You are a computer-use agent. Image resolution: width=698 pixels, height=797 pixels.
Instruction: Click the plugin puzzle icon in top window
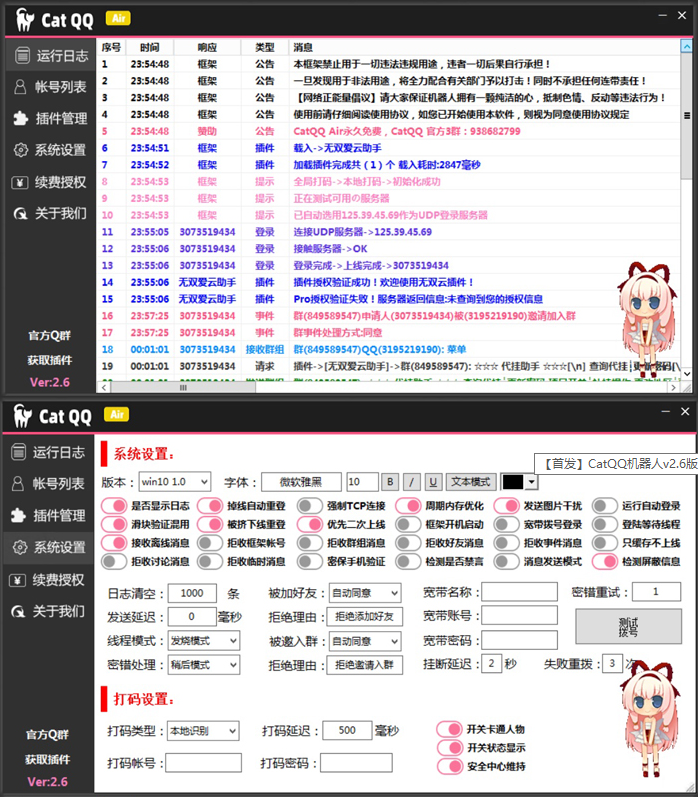(x=20, y=118)
